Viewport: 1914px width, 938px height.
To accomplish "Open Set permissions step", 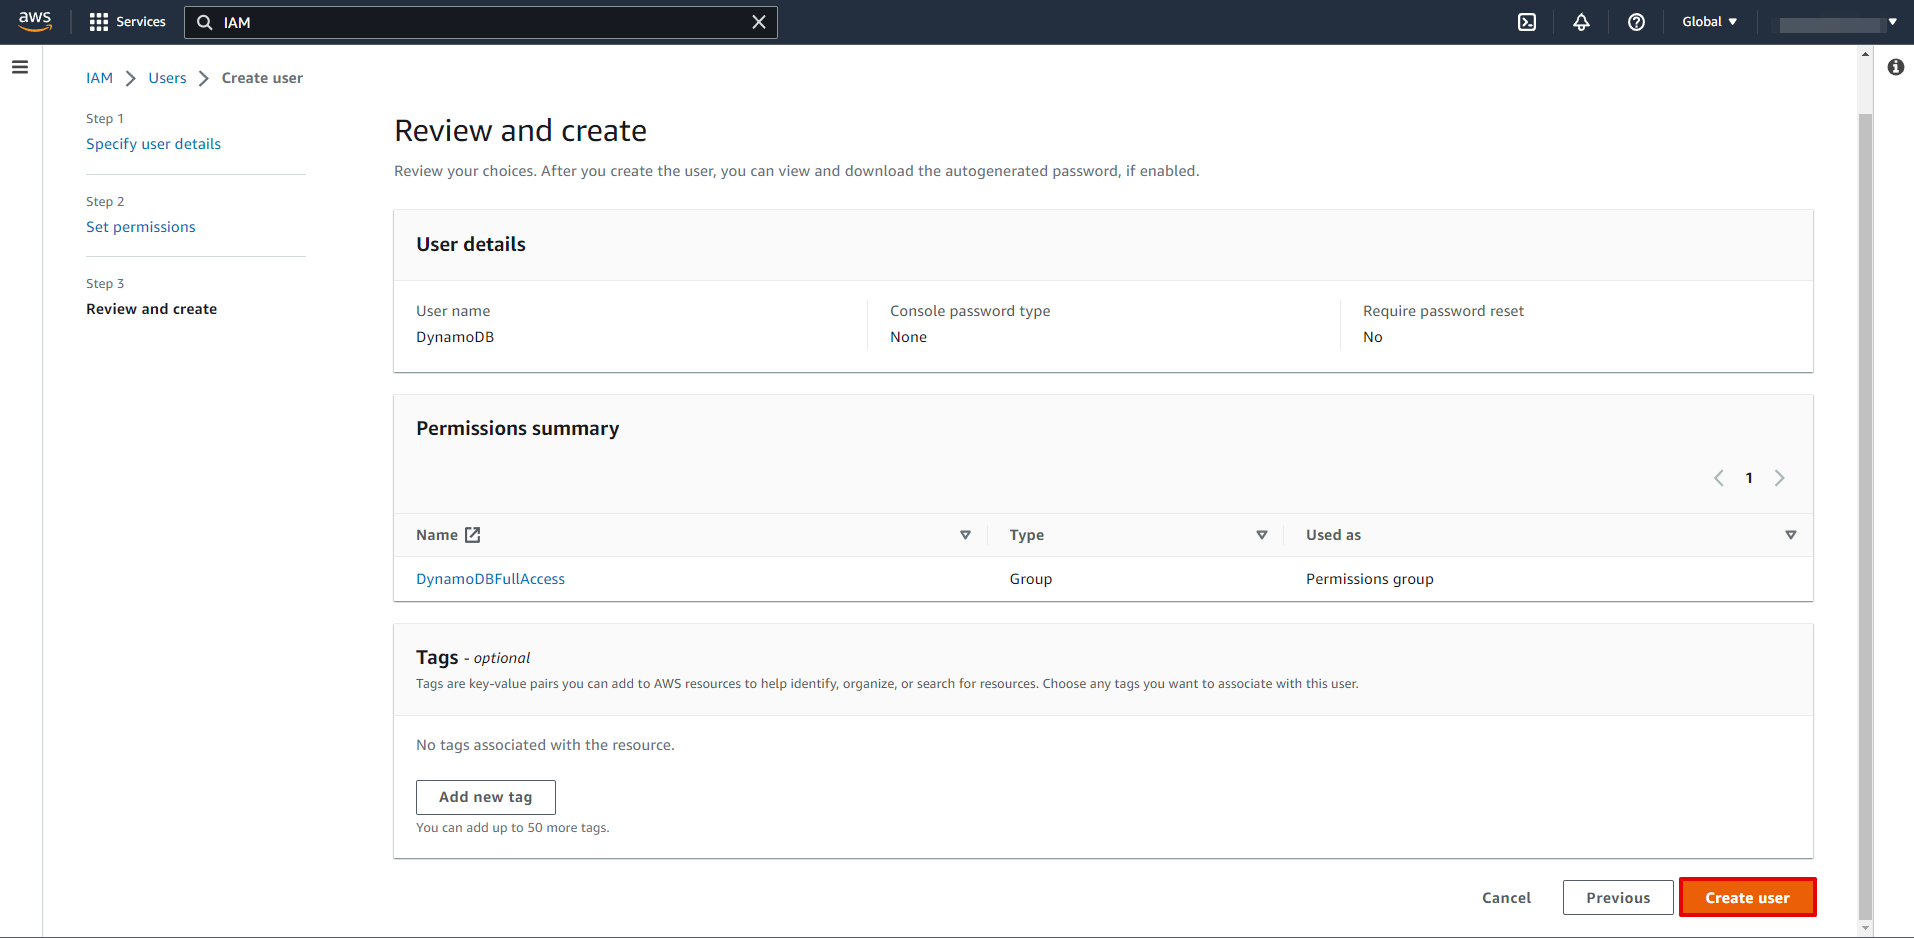I will click(141, 227).
